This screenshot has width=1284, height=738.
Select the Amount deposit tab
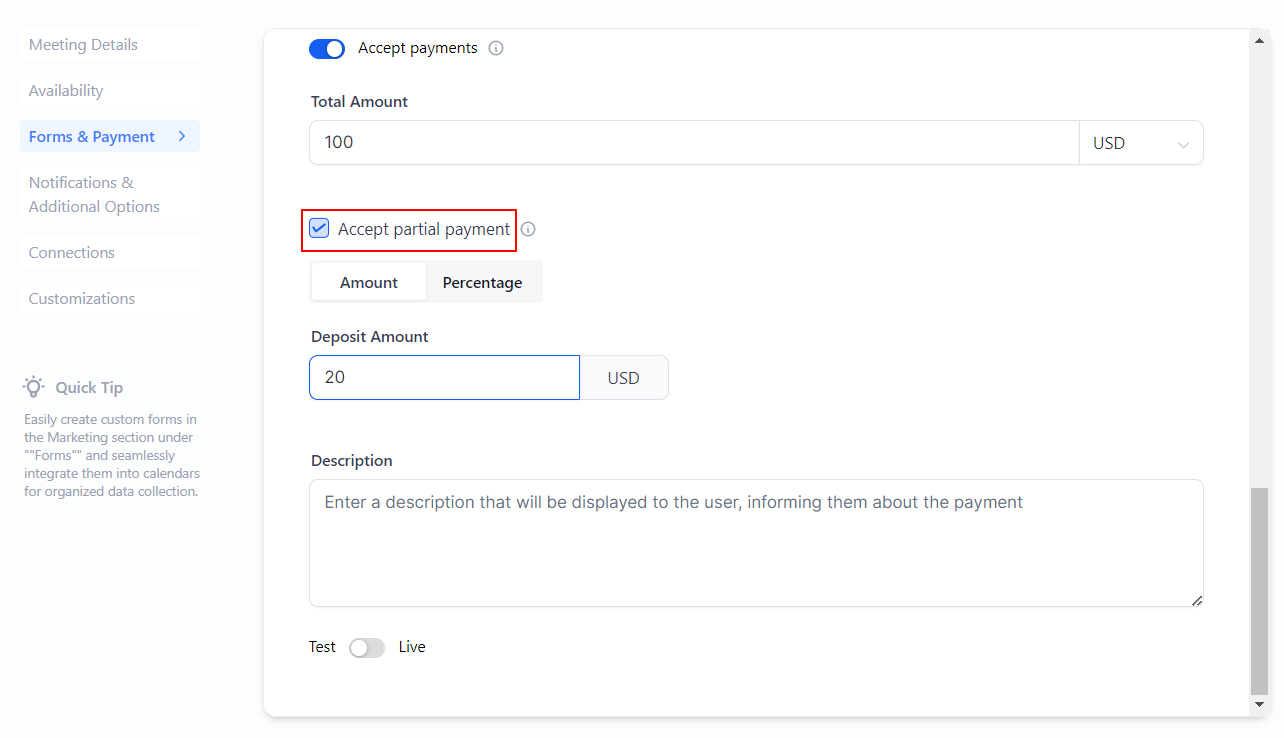click(369, 282)
